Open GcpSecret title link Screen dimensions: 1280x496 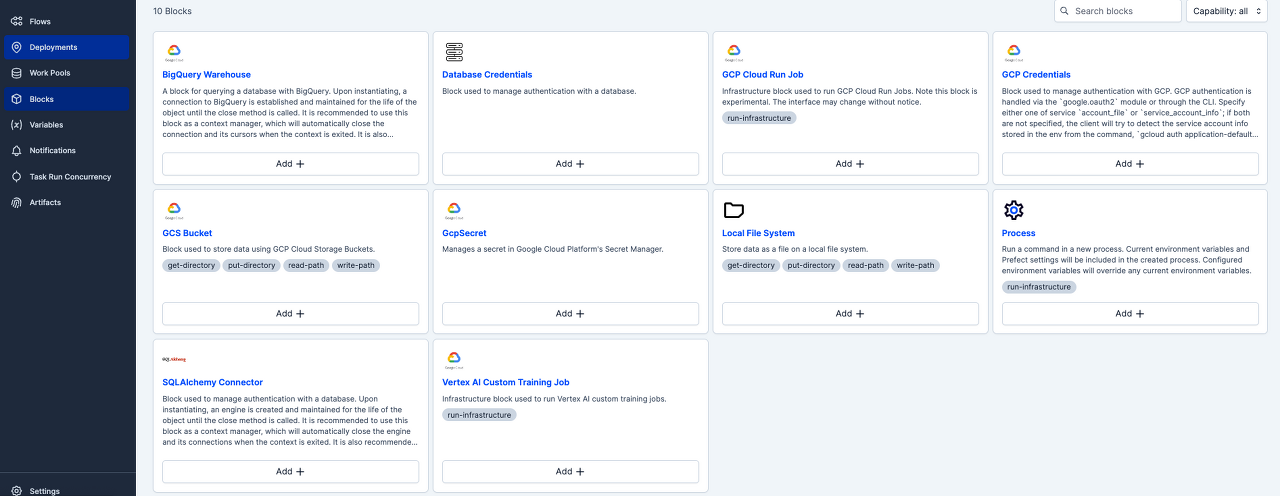[x=464, y=233]
